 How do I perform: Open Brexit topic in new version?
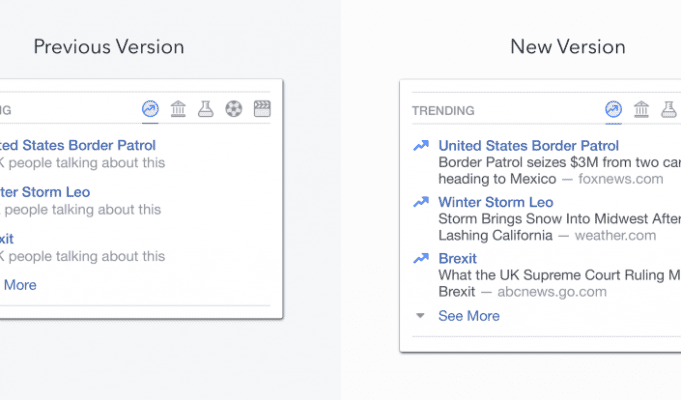(457, 258)
